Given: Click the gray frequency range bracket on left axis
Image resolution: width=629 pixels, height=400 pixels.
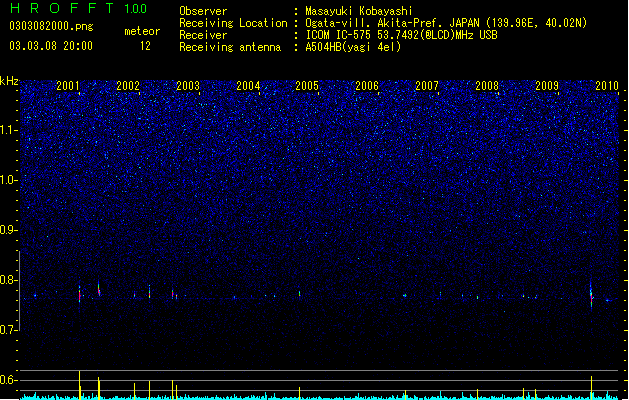Looking at the screenshot, I should click(20, 290).
